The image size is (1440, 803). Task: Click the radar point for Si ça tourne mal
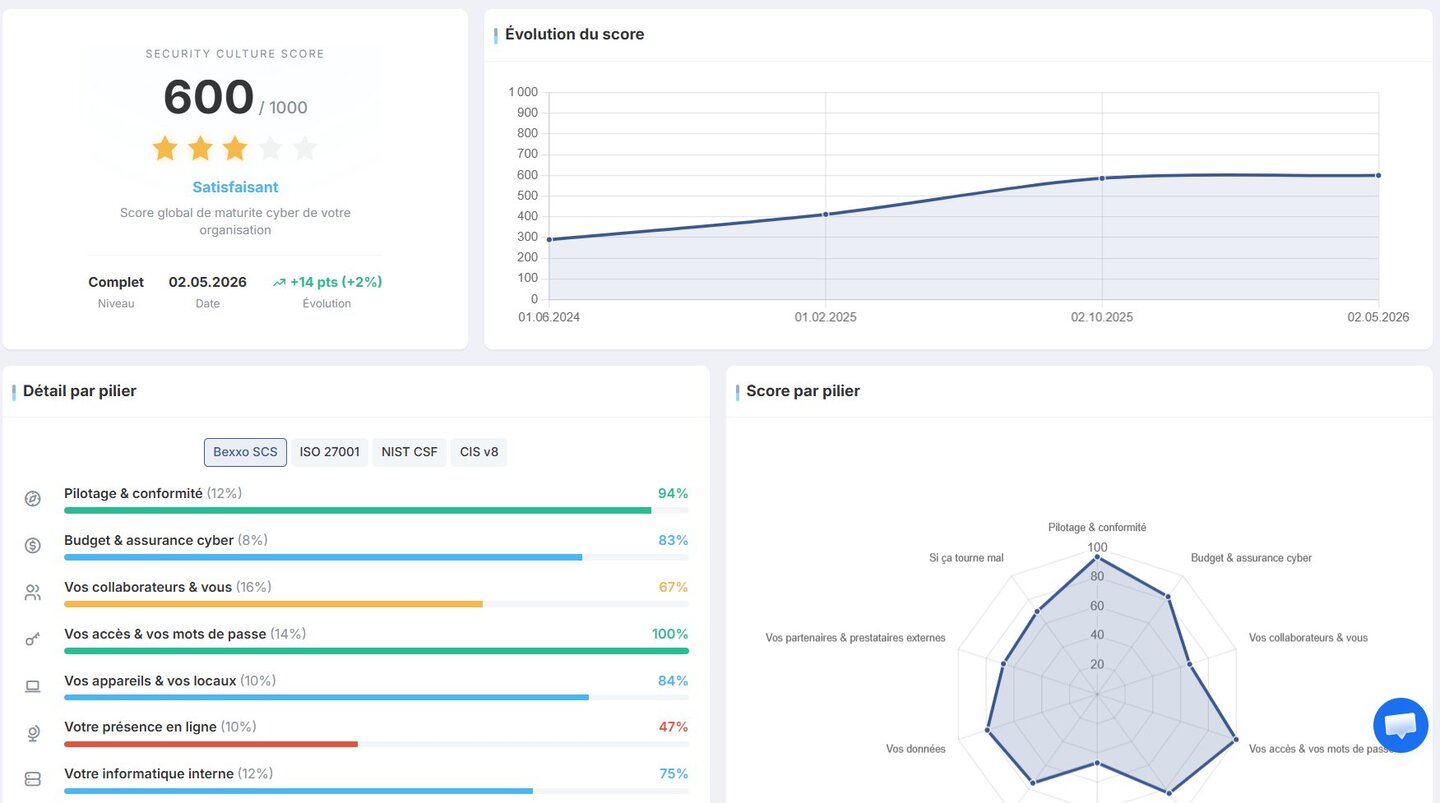[1037, 611]
